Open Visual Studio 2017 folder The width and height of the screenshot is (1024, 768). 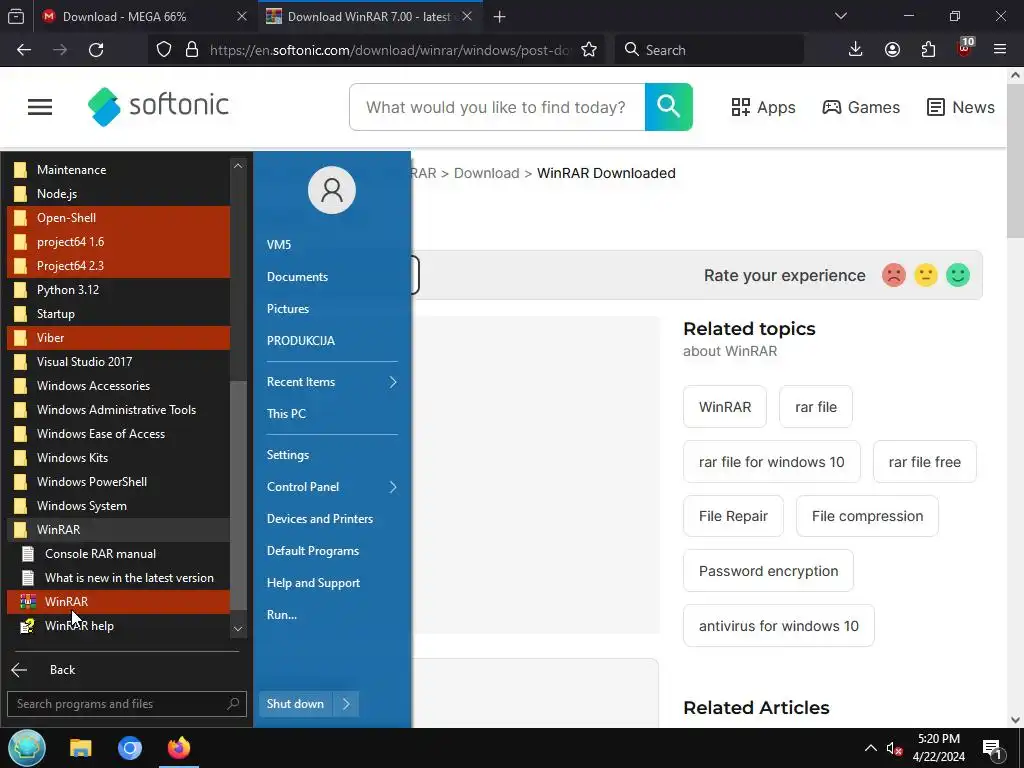(118, 362)
